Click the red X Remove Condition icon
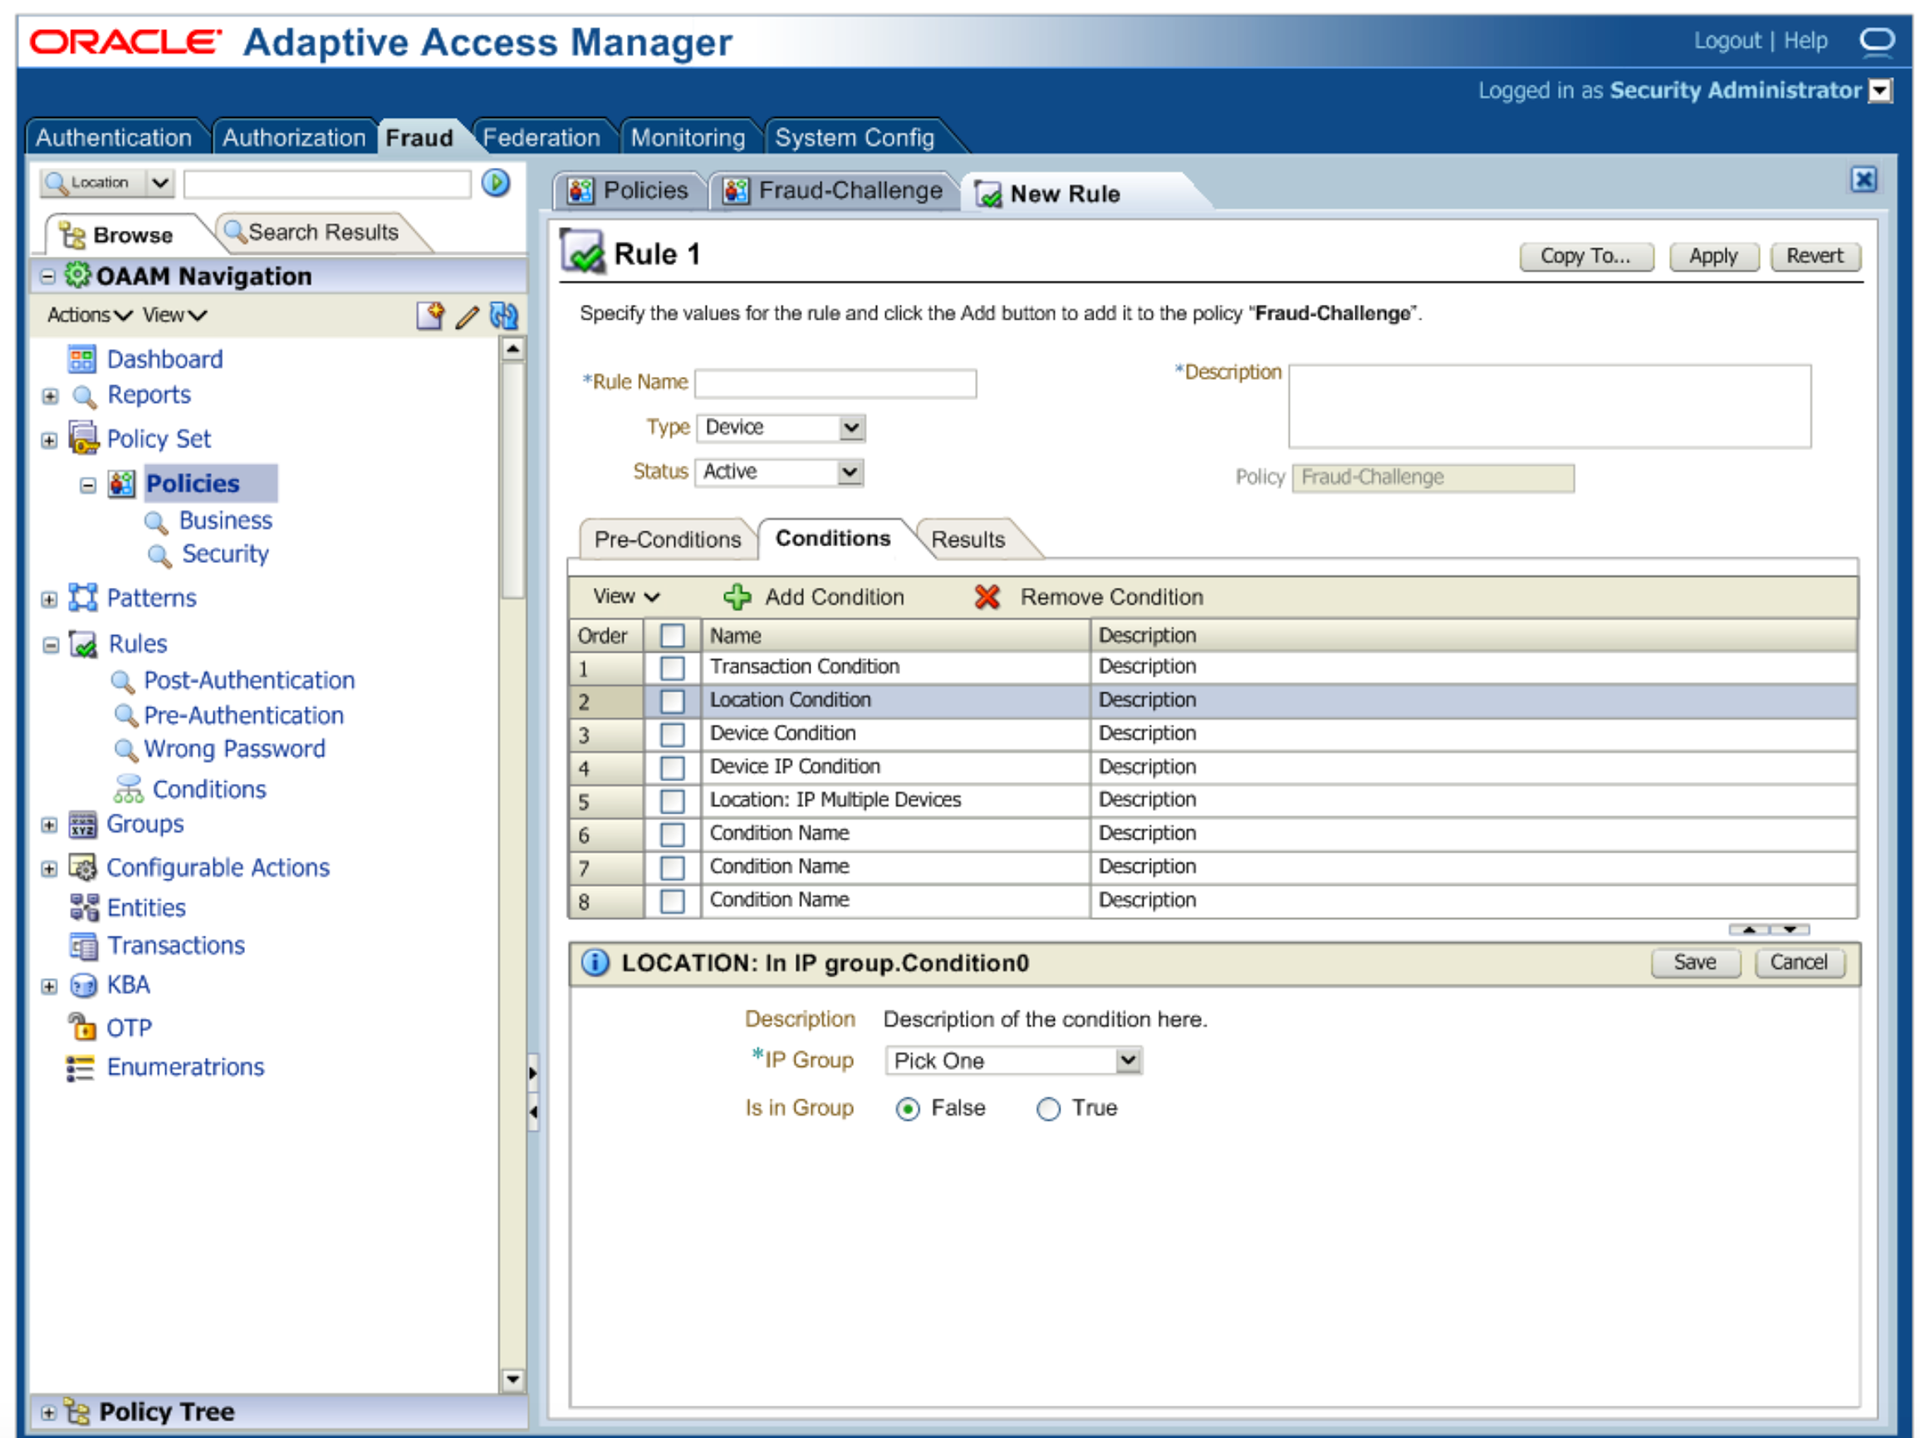This screenshot has width=1920, height=1438. tap(987, 597)
